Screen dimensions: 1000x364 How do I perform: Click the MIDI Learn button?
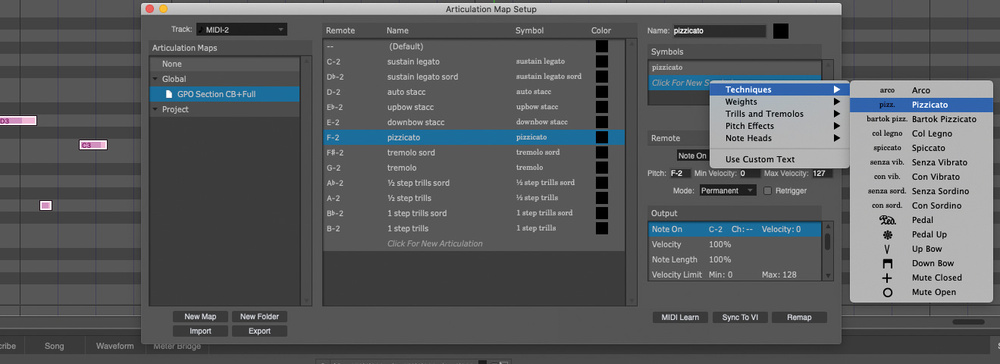(680, 317)
